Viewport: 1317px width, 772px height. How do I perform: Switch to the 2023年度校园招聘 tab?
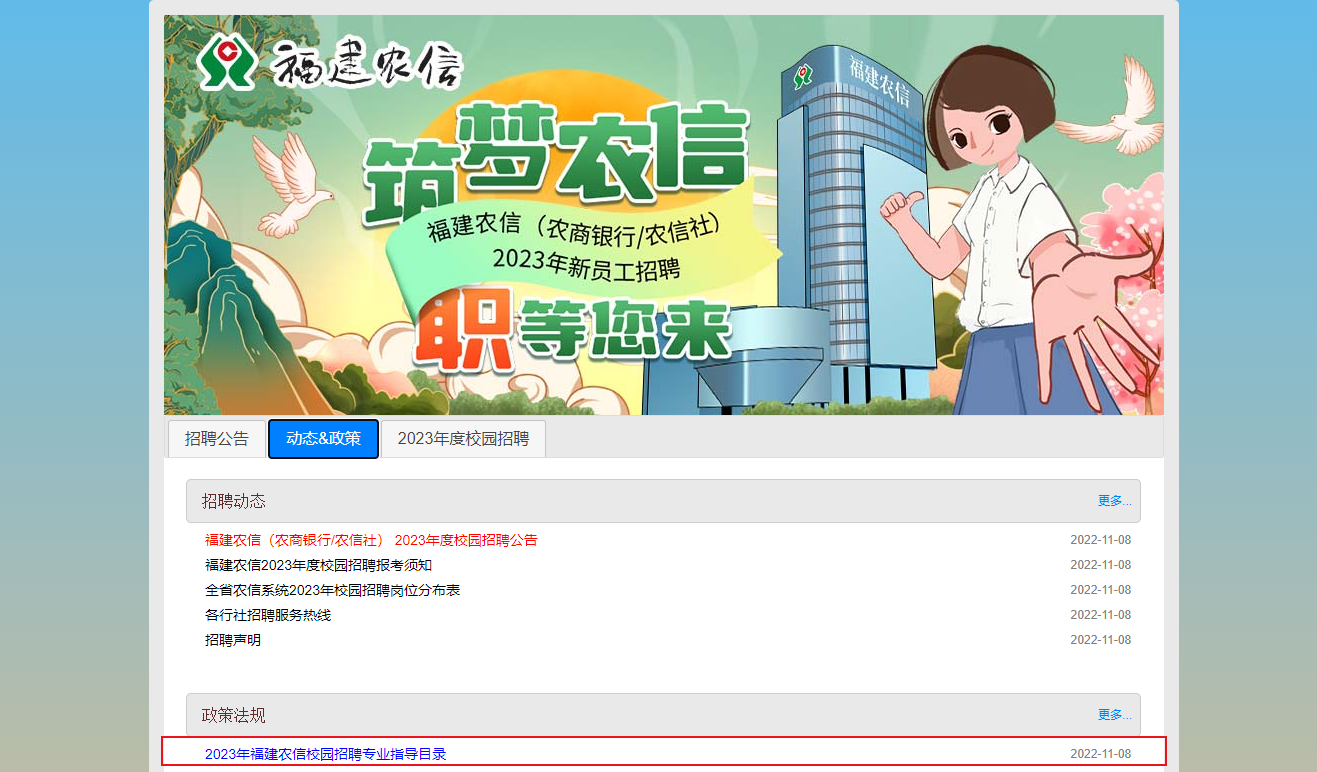point(463,439)
